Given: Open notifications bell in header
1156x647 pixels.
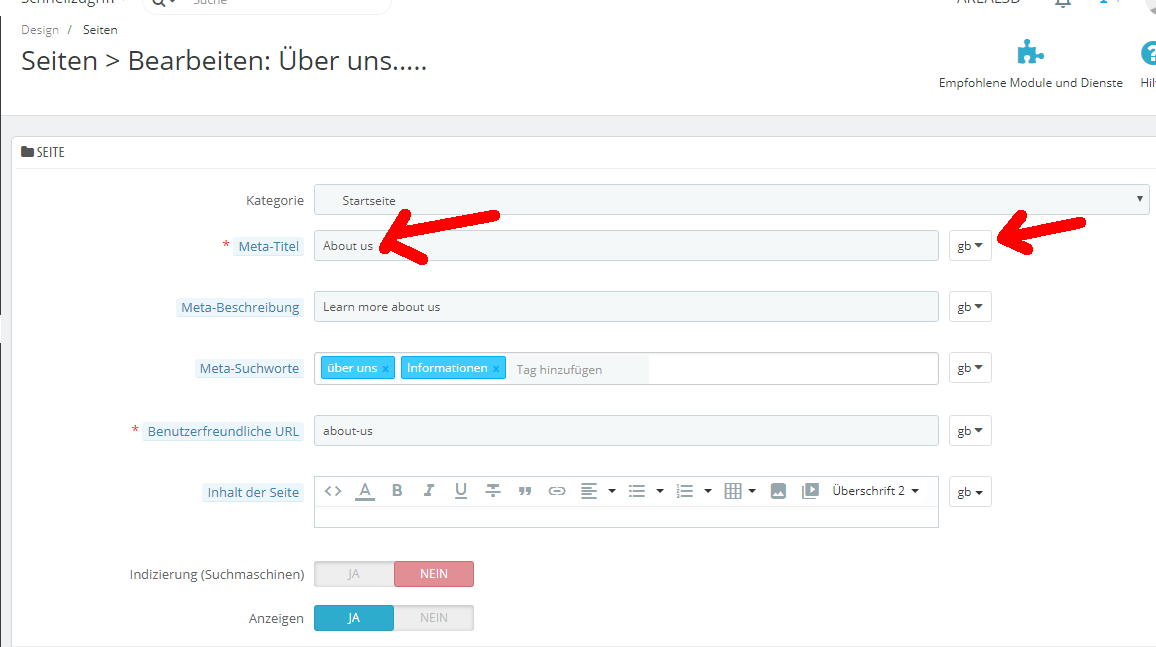Looking at the screenshot, I should click(x=1062, y=3).
